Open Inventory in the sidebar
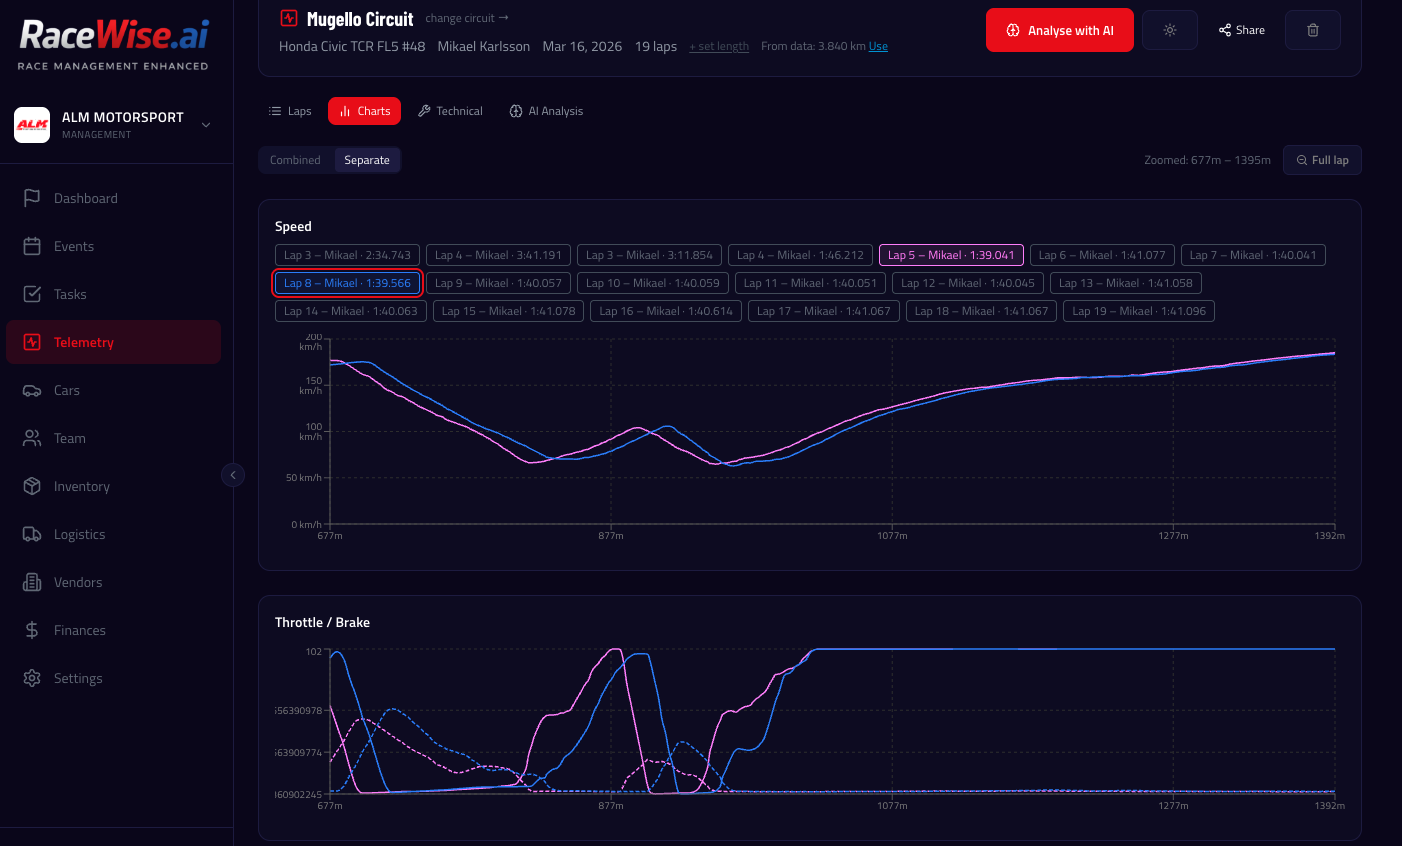 tap(81, 486)
